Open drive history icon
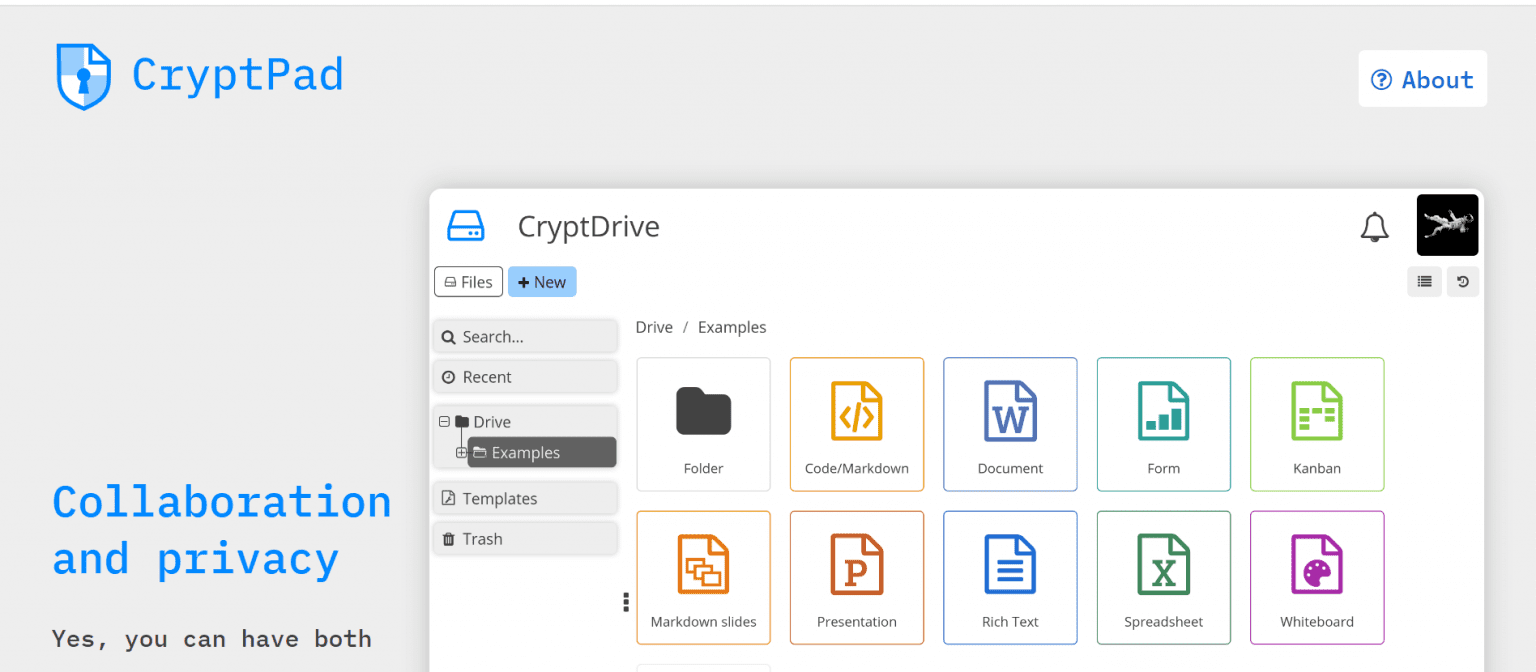1536x672 pixels. pos(1462,282)
